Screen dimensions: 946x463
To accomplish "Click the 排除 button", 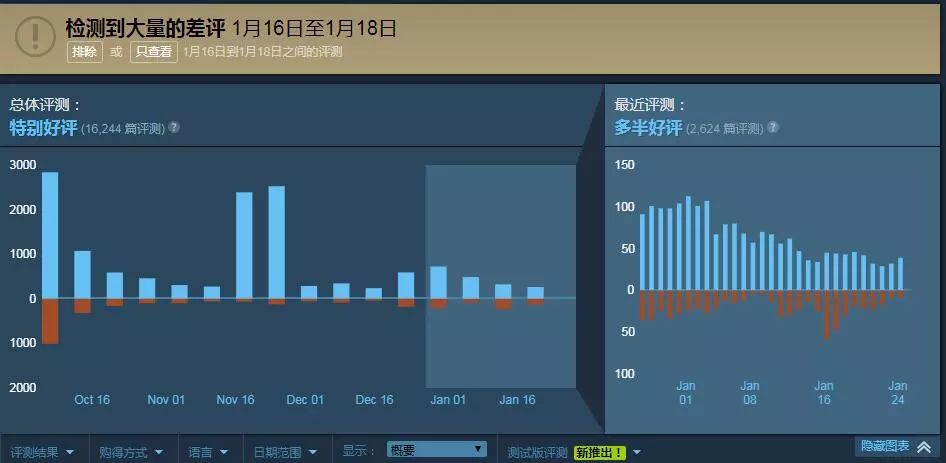I will click(x=84, y=52).
